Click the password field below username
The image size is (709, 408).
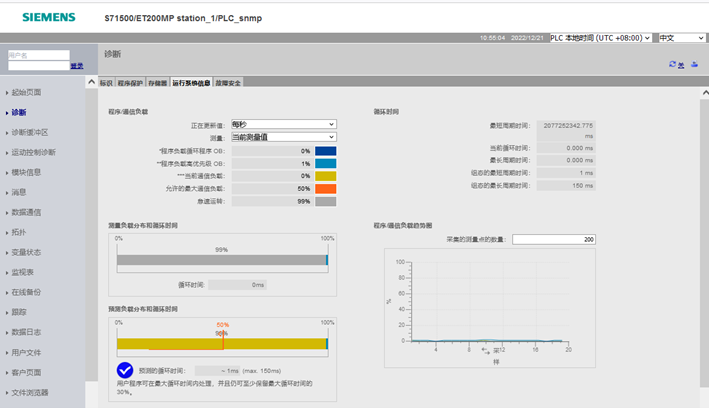[x=39, y=66]
